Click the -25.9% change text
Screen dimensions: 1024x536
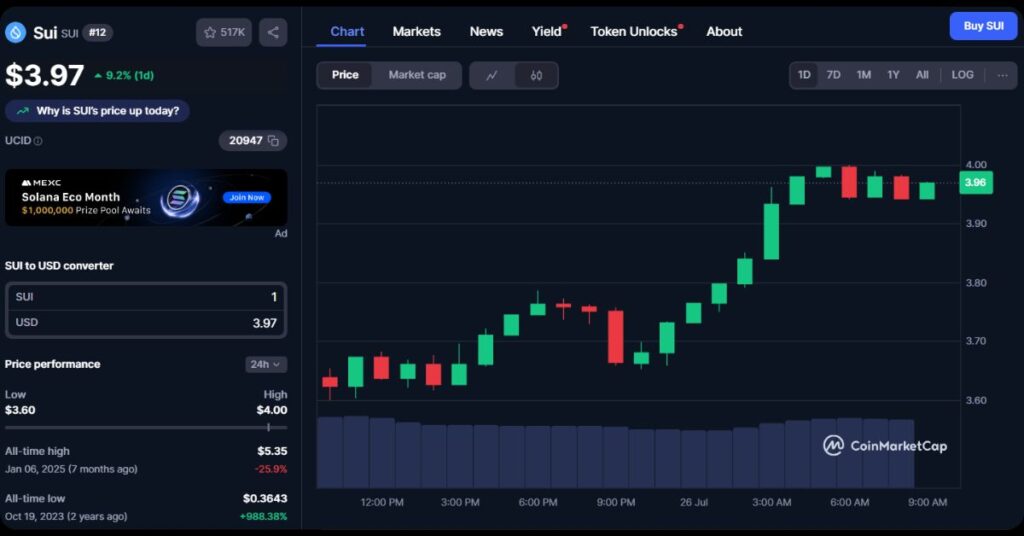coord(270,469)
